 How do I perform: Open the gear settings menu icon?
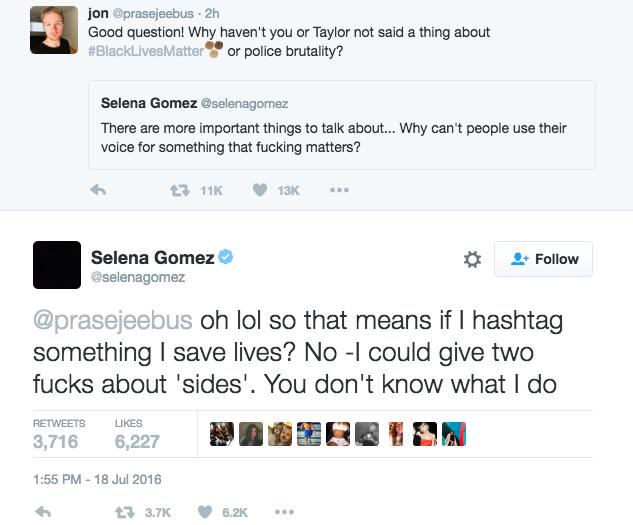point(473,259)
